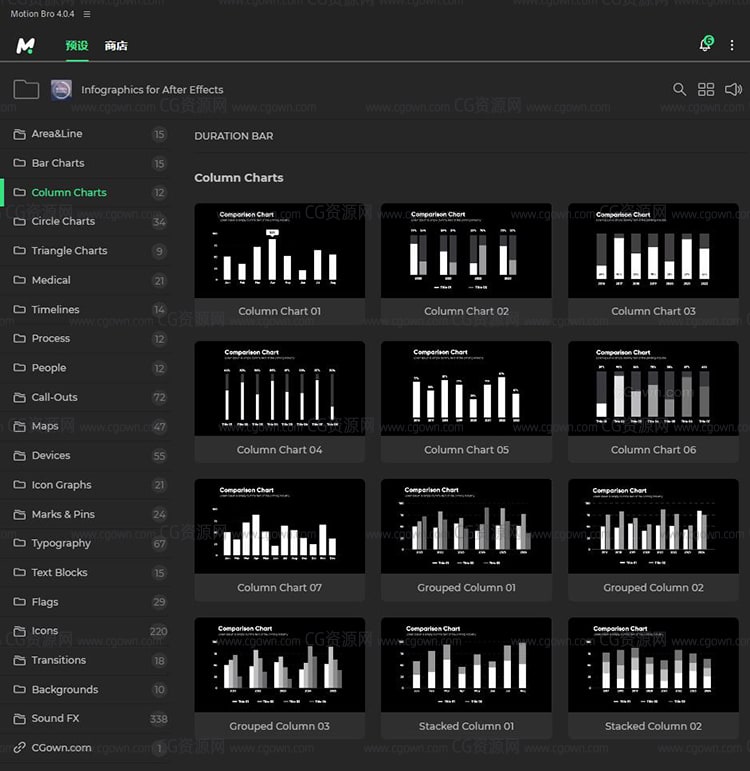The image size is (750, 771).
Task: Open the search magnifier icon
Action: tap(679, 89)
